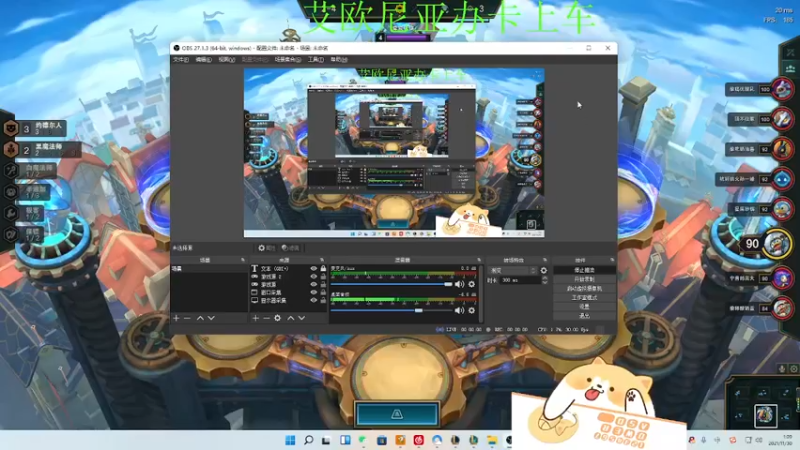Open the 编辑 menu

coord(203,60)
